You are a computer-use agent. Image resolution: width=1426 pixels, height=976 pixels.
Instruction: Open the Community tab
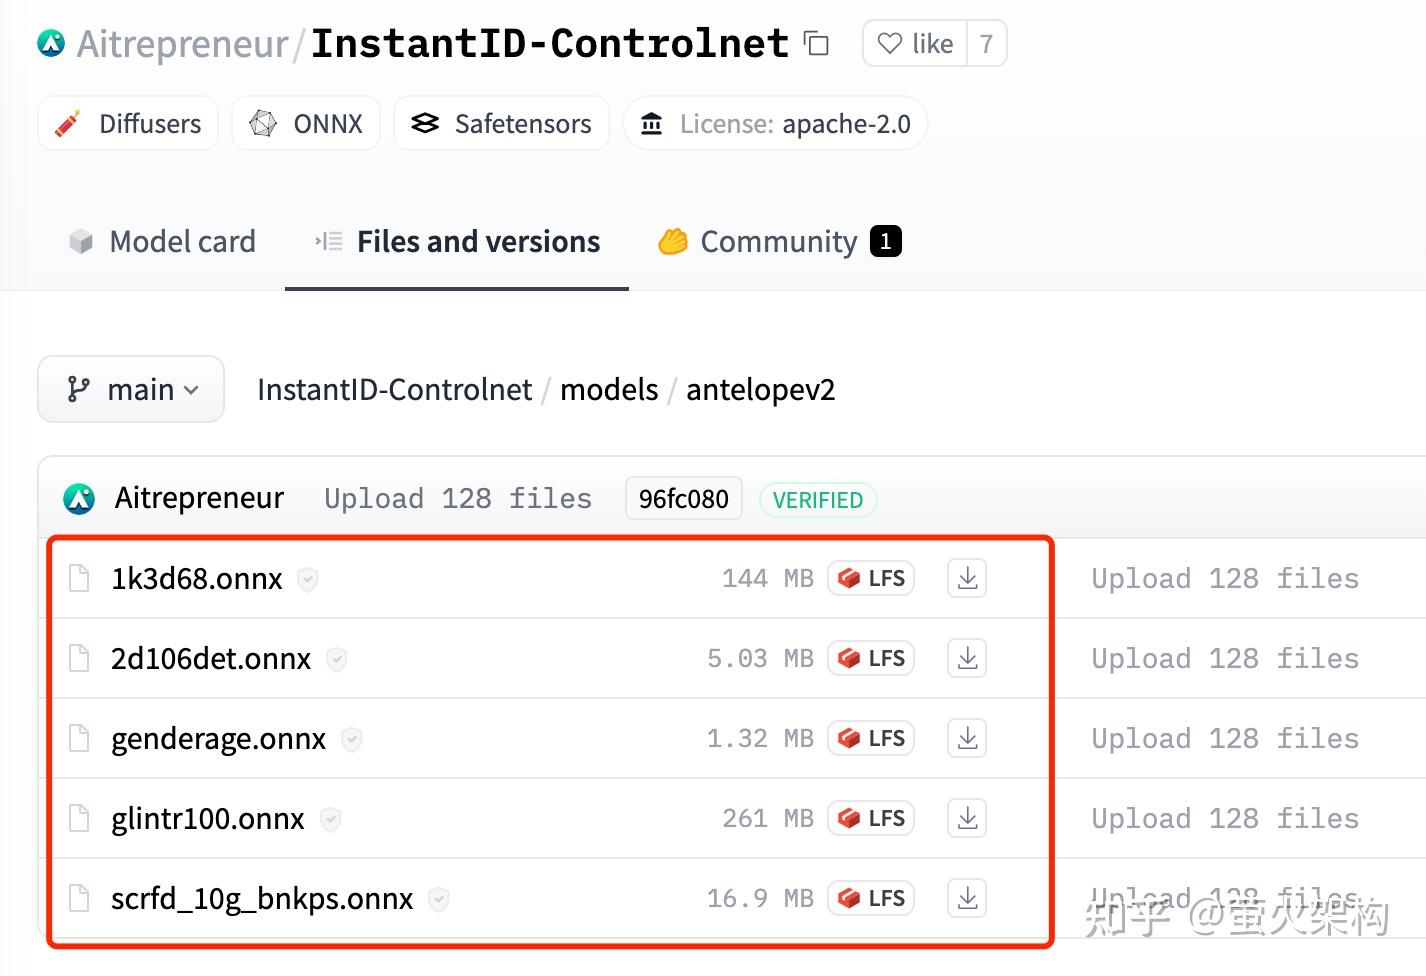click(x=779, y=242)
